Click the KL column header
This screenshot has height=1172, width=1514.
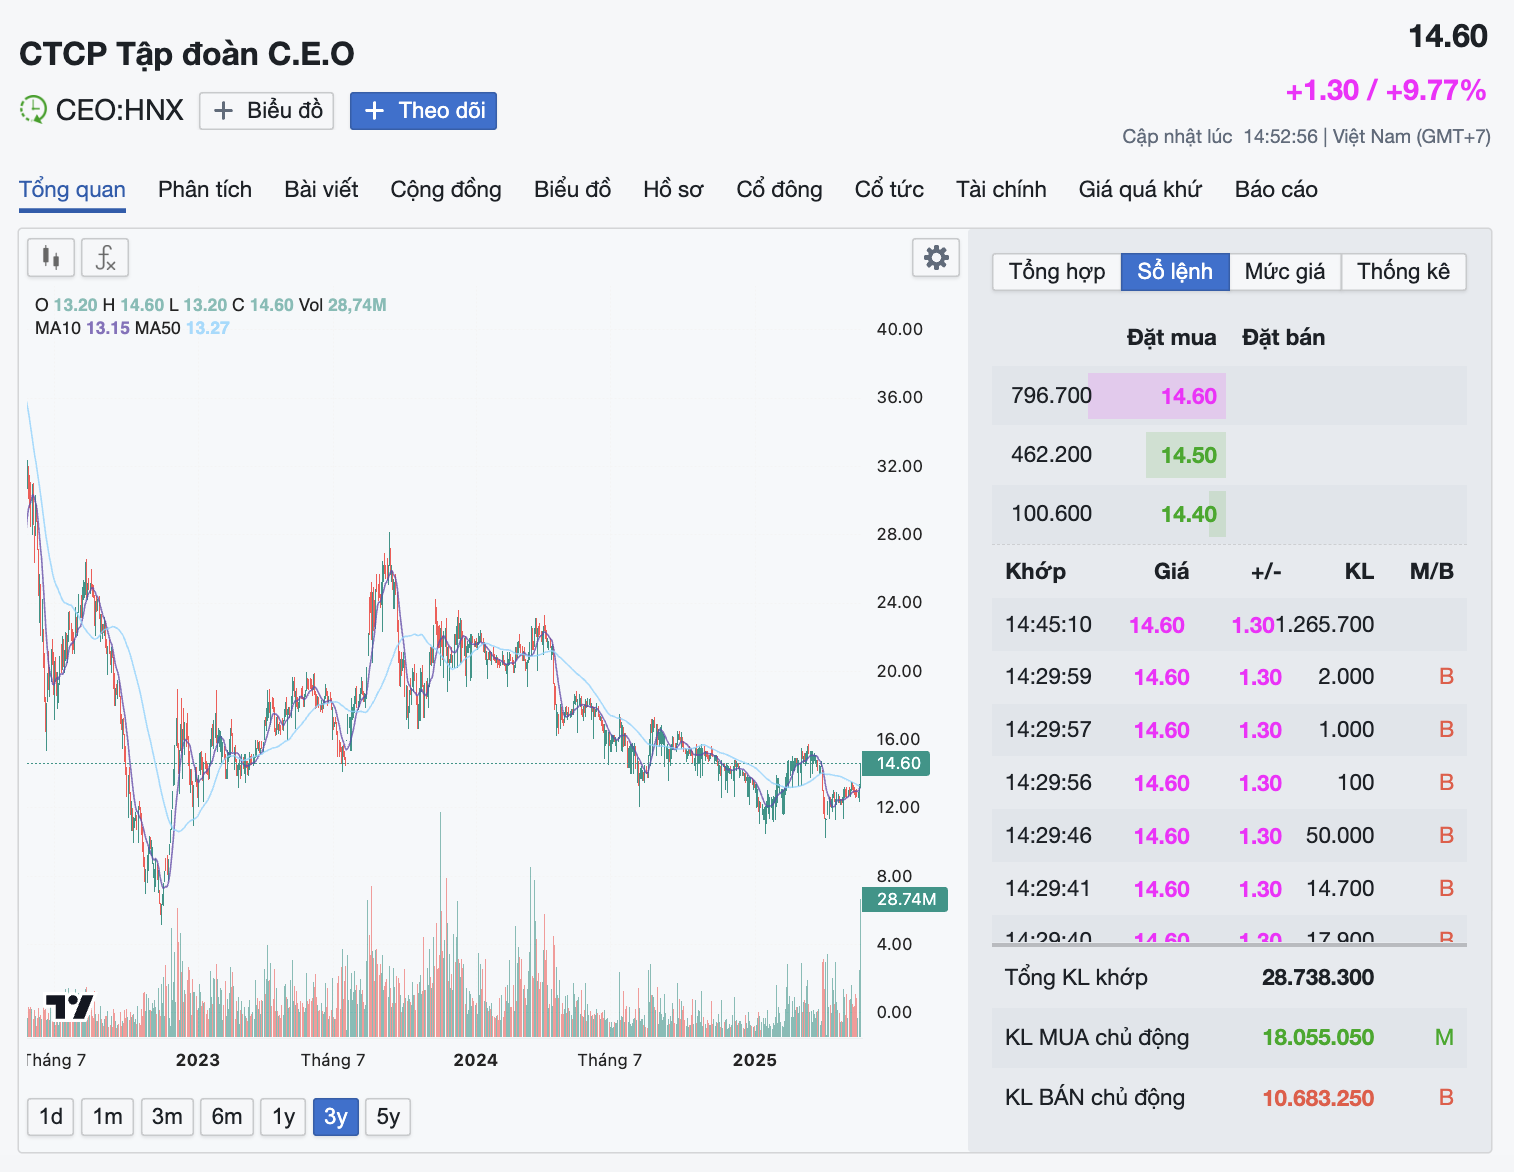(x=1359, y=571)
